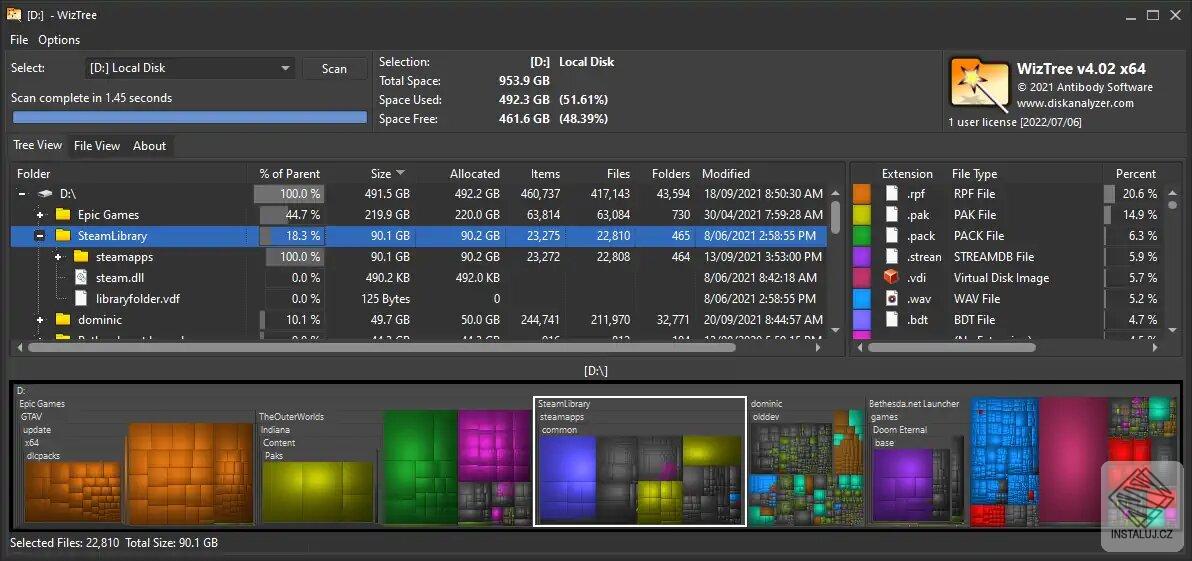This screenshot has height=561, width=1192.
Task: Sort by the Modified column header
Action: point(726,173)
